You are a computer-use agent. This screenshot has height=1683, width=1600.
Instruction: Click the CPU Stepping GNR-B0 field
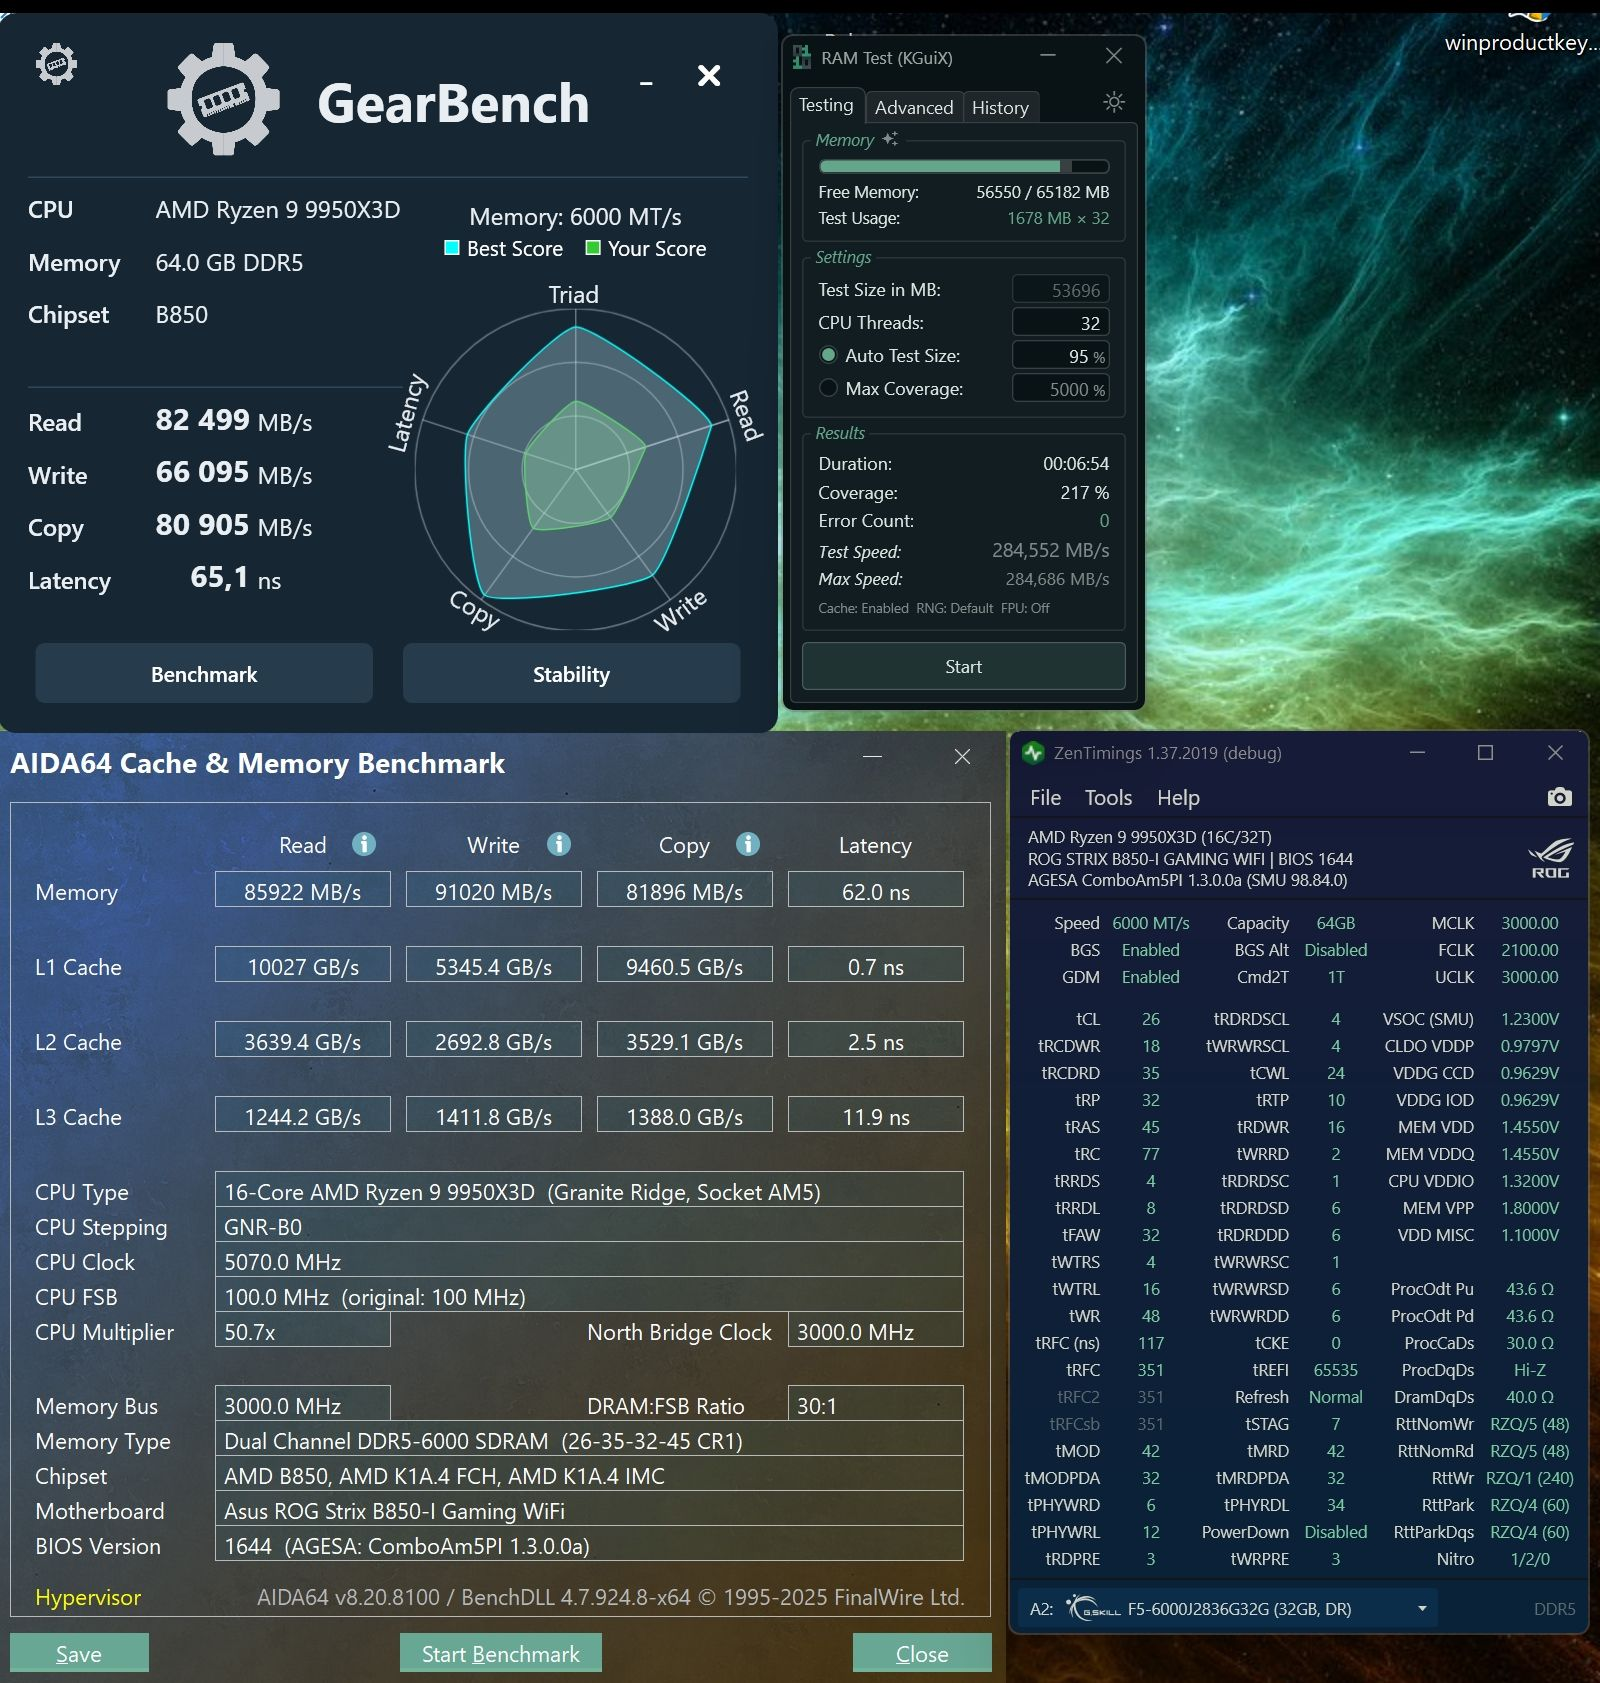click(x=589, y=1226)
